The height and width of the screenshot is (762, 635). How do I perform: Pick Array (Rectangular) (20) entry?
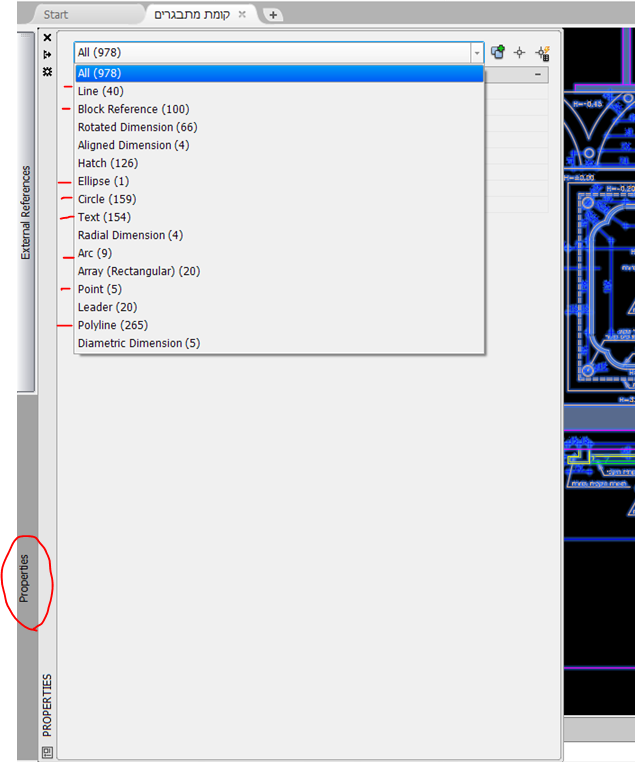(x=279, y=271)
